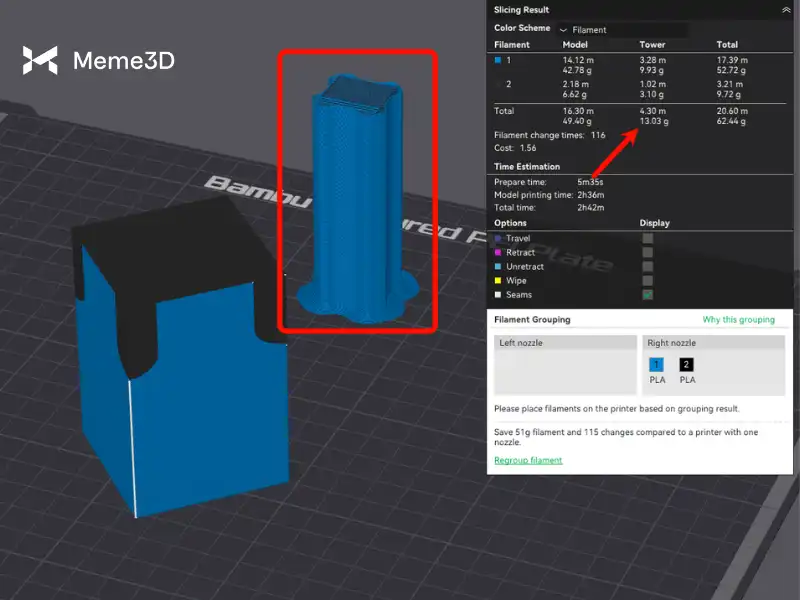This screenshot has height=600, width=800.
Task: Enable Retract display checkbox
Action: 647,253
